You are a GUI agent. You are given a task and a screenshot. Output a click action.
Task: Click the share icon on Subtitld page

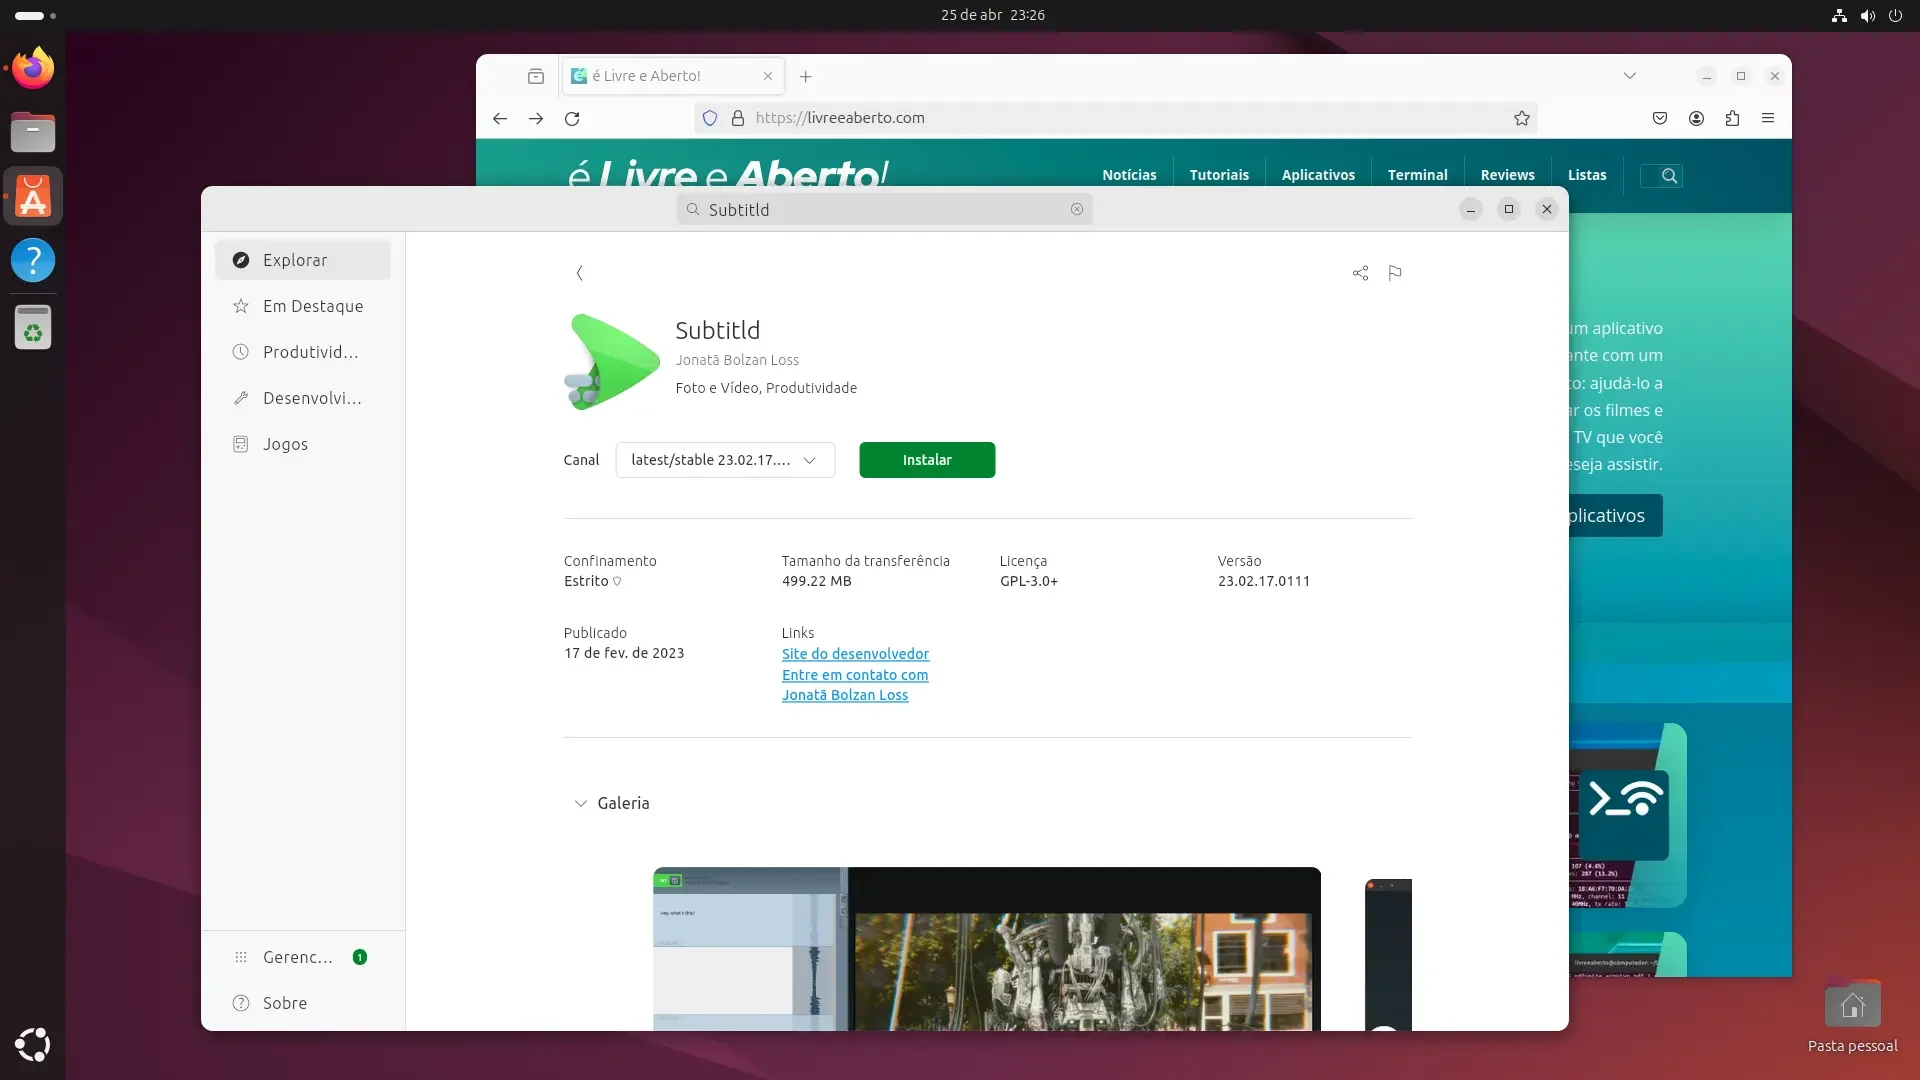click(1360, 273)
